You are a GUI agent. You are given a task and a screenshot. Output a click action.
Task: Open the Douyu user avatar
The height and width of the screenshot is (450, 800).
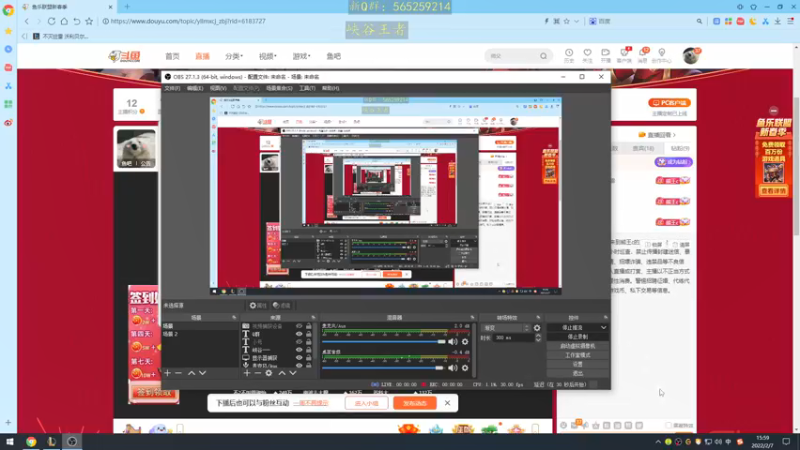(691, 56)
